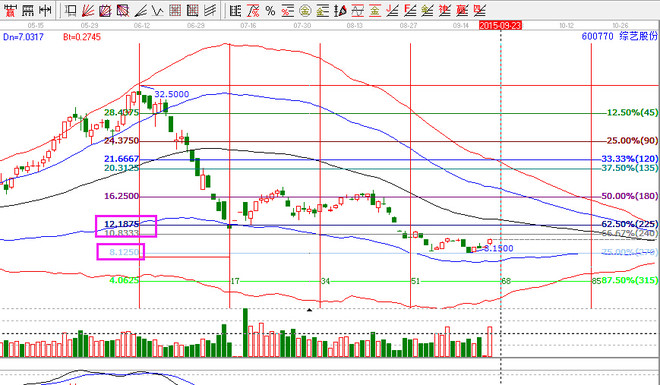
Task: Click the plain percent symbol icon
Action: click(x=270, y=11)
